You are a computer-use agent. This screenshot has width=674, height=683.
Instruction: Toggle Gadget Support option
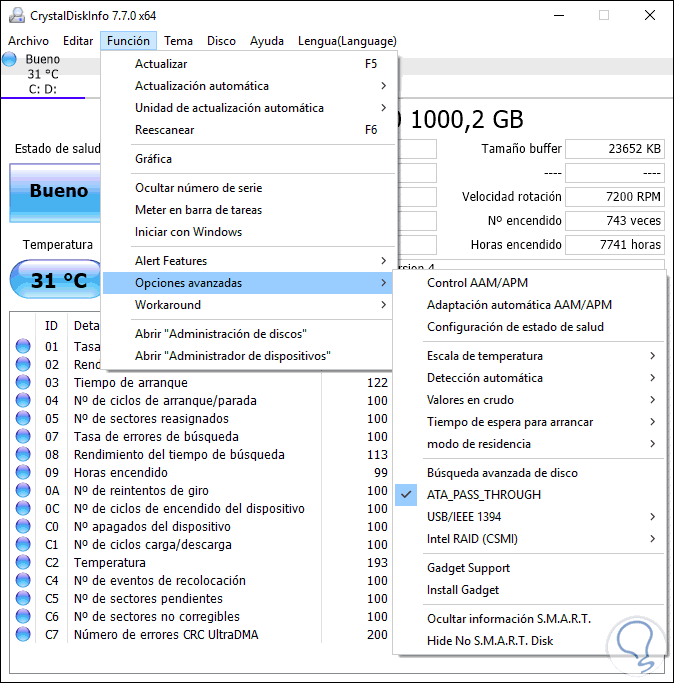529,568
